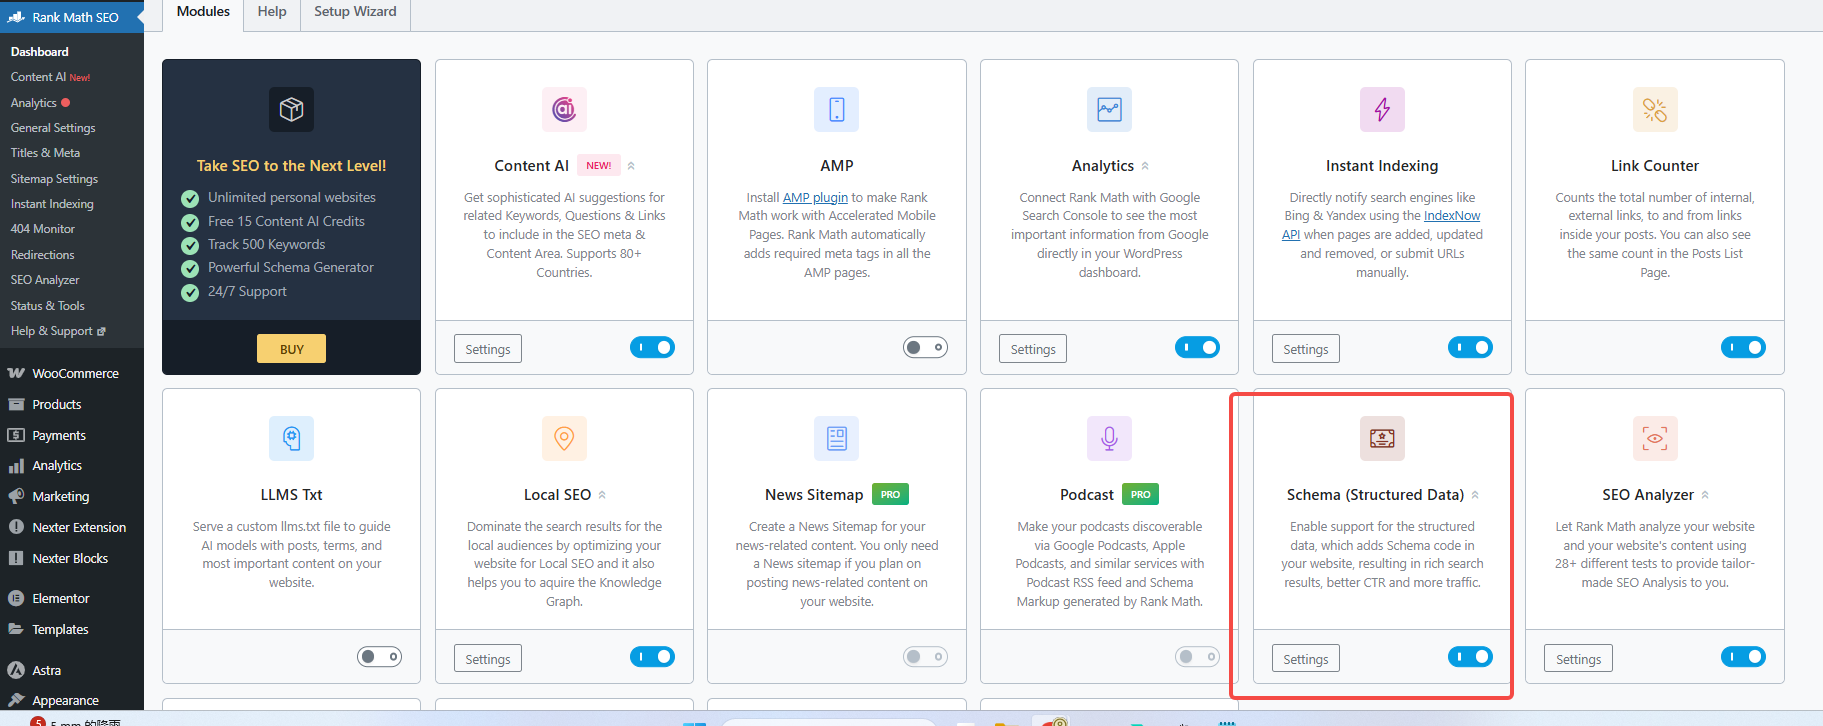Open Settings for the SEO Analyzer module
Viewport: 1823px width, 726px height.
pyautogui.click(x=1579, y=659)
